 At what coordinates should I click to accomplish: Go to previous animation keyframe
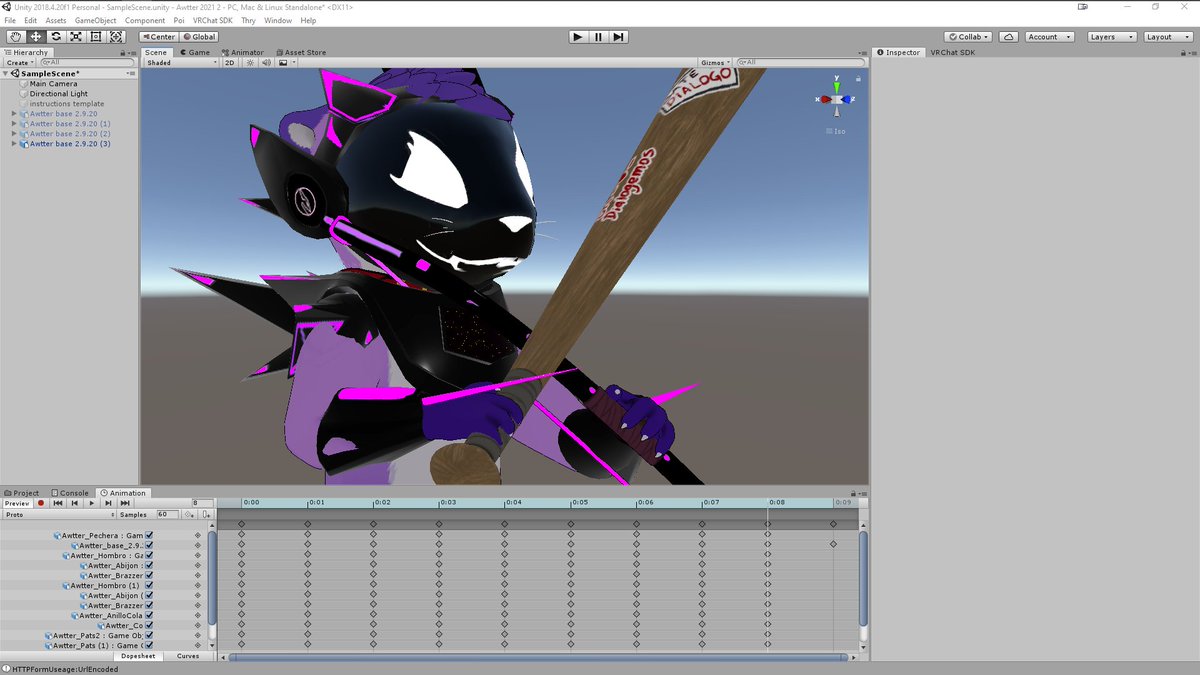(x=75, y=503)
